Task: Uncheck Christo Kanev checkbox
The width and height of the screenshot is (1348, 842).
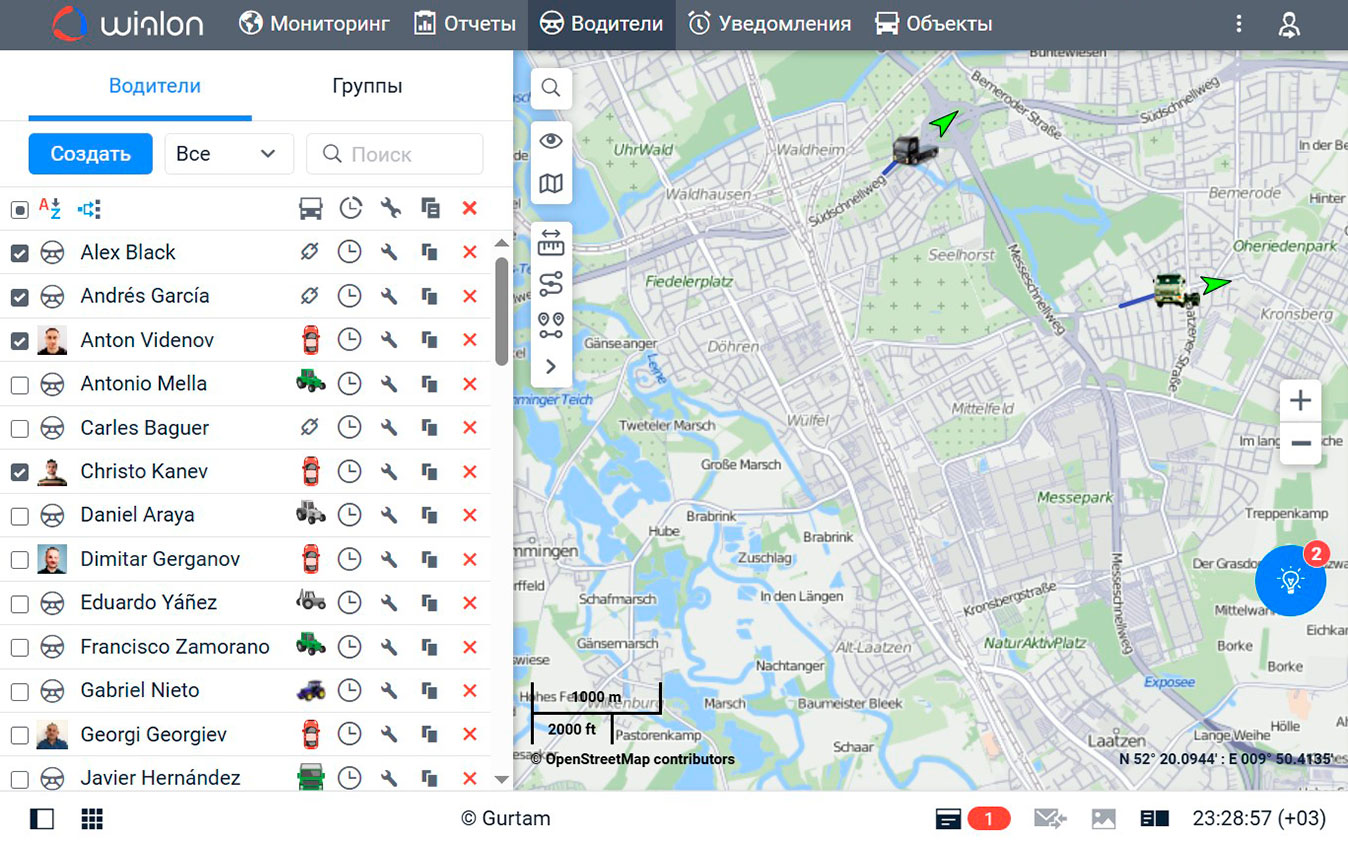Action: tap(19, 472)
